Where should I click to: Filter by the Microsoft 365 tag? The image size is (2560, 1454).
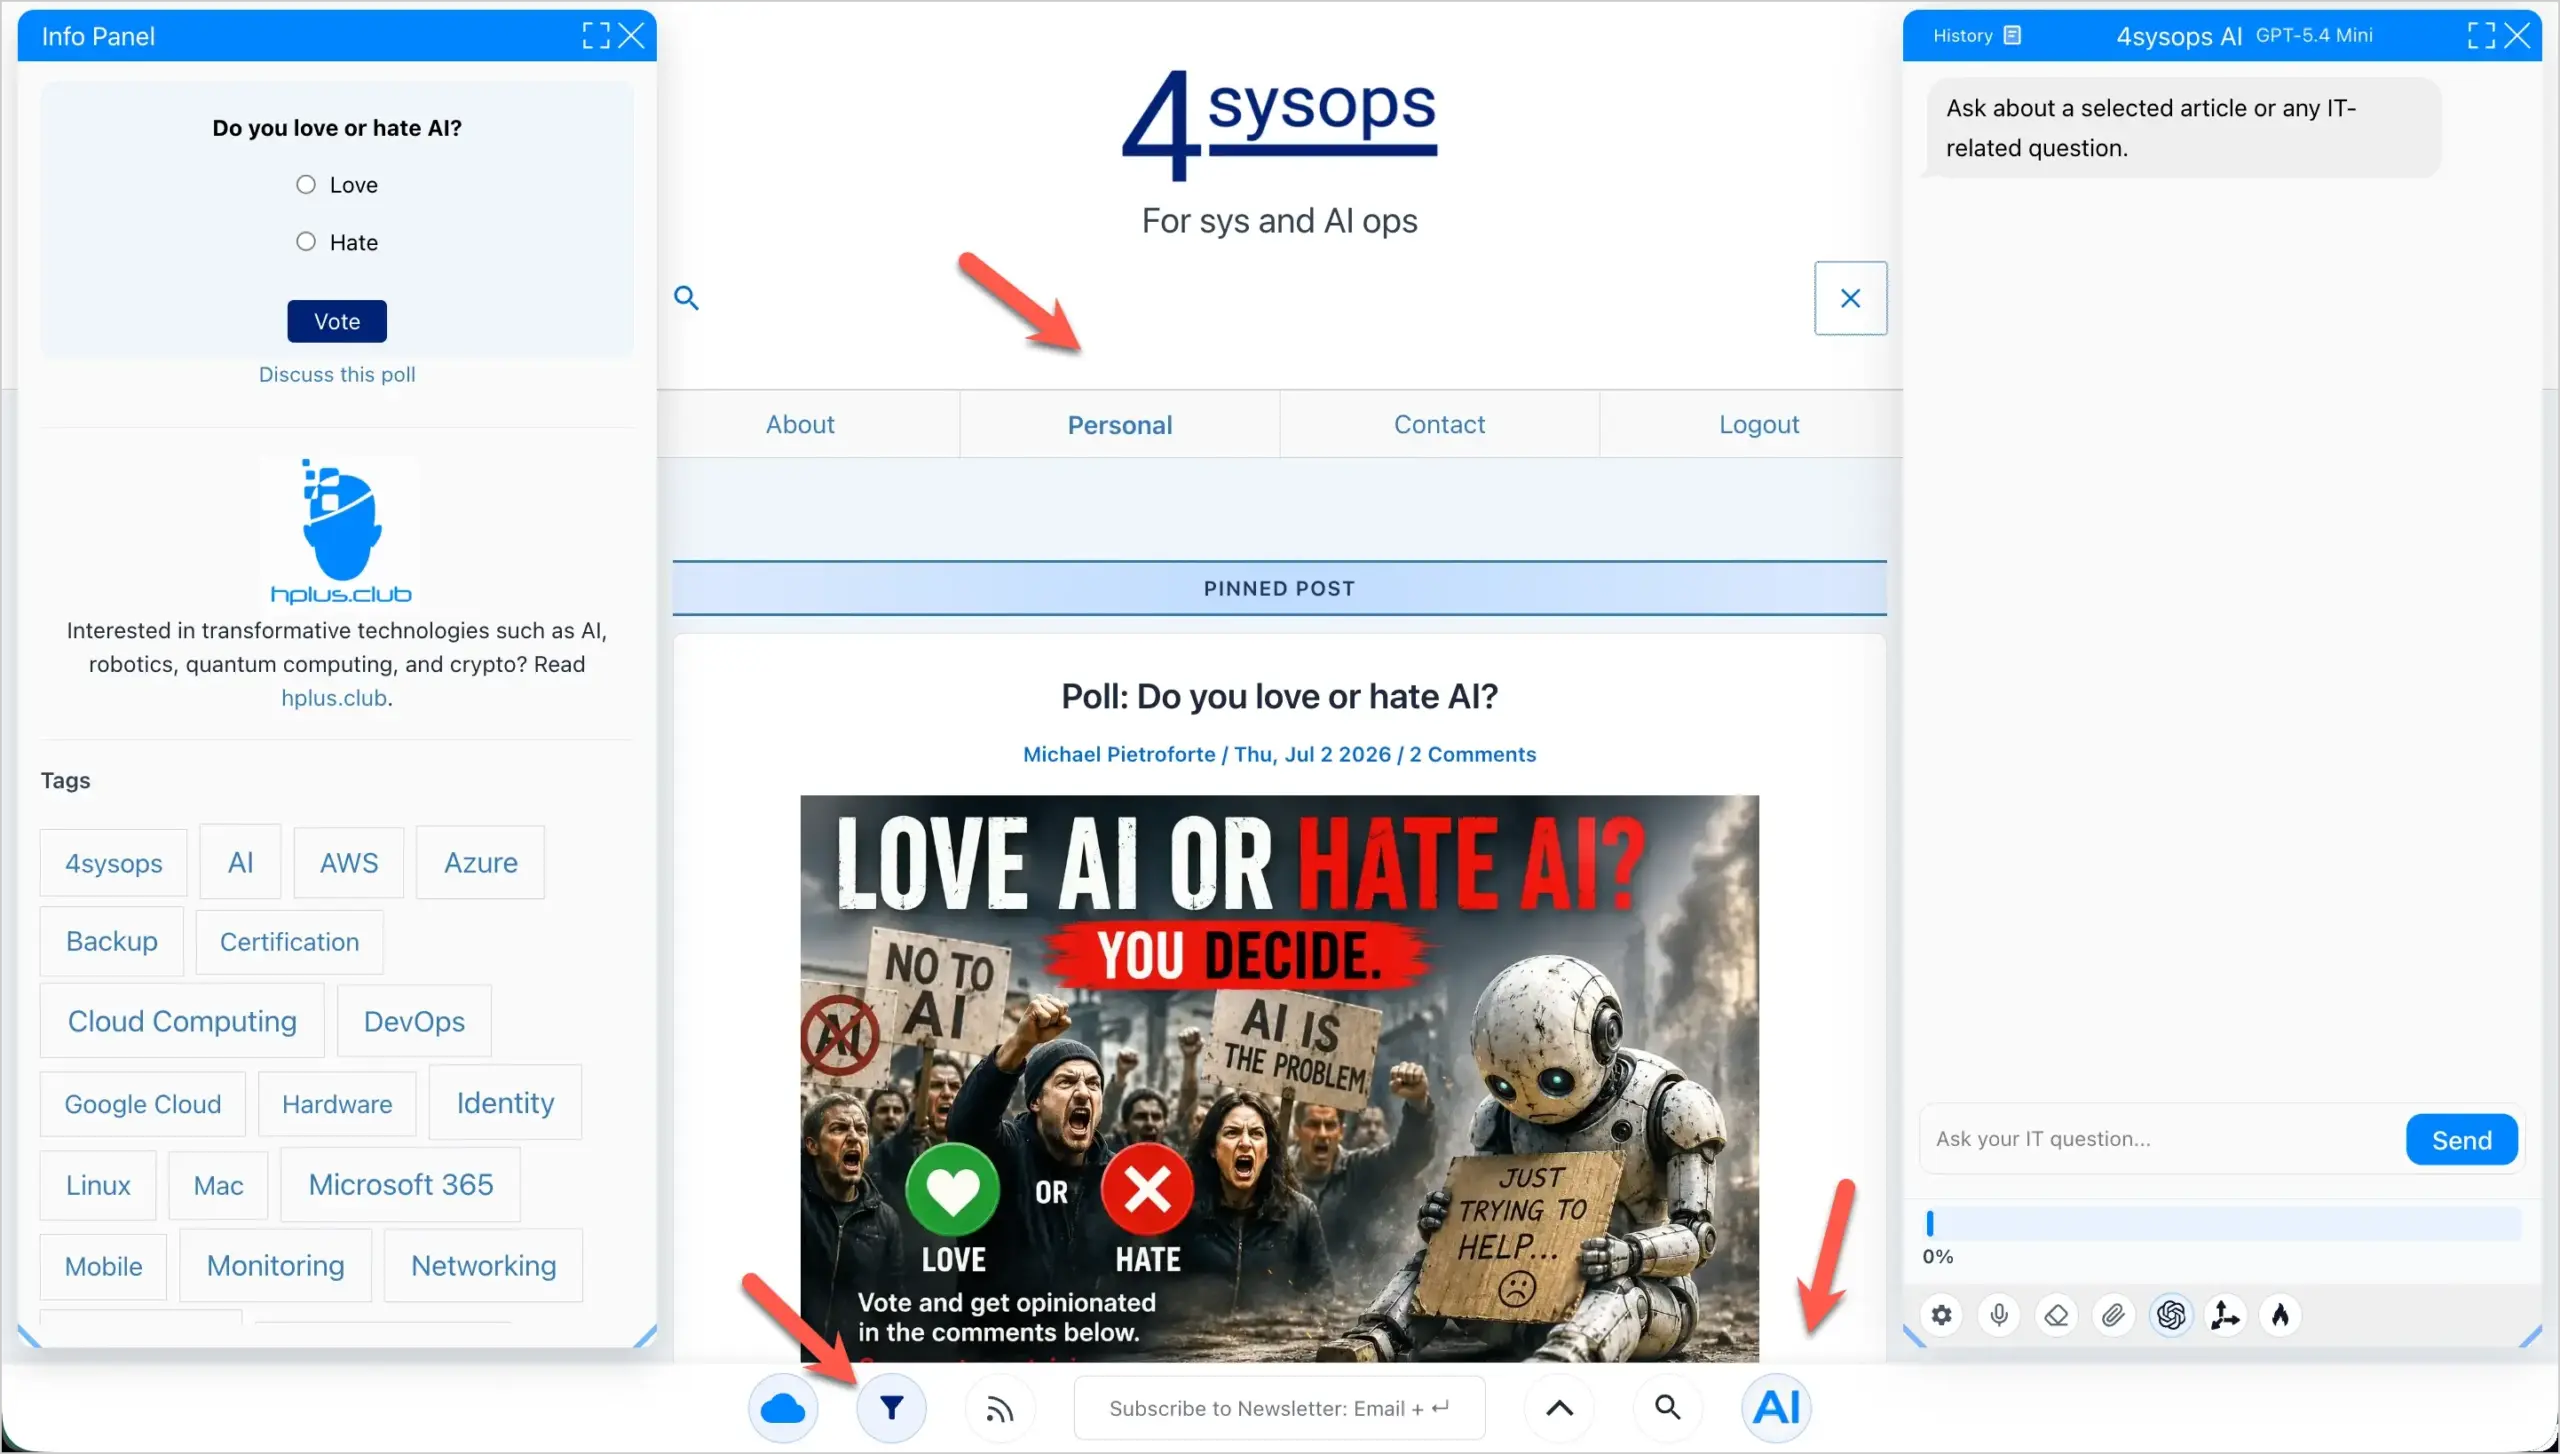coord(400,1184)
